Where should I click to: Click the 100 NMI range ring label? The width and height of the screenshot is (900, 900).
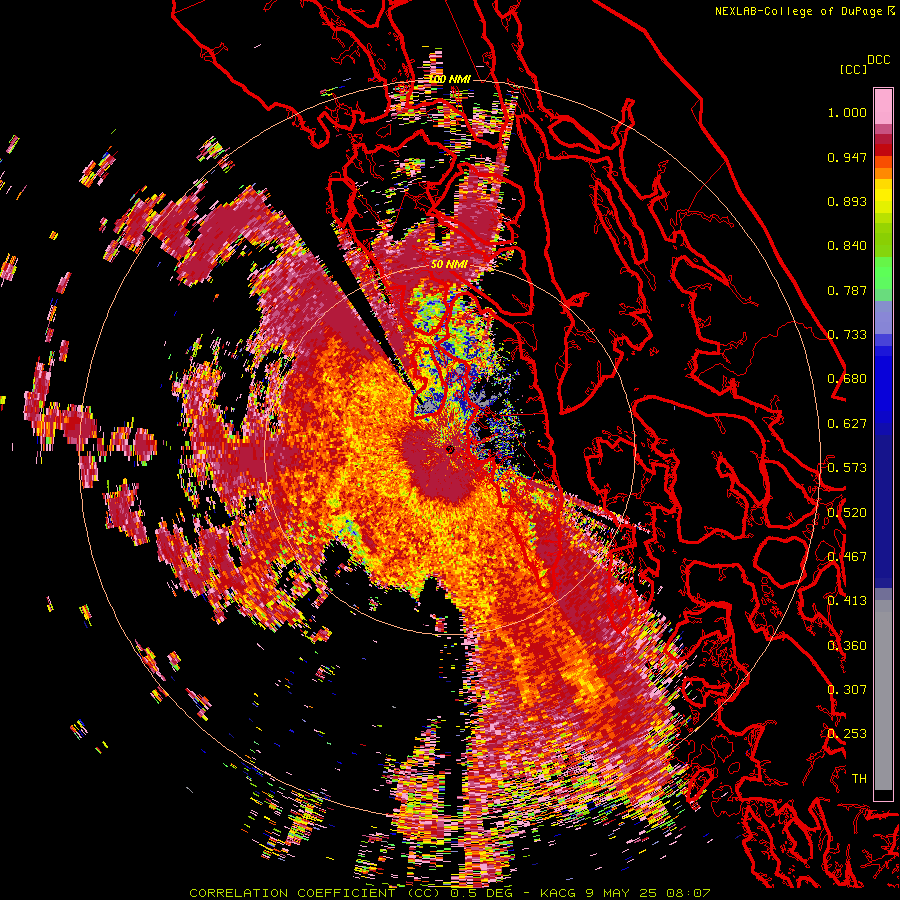(449, 79)
